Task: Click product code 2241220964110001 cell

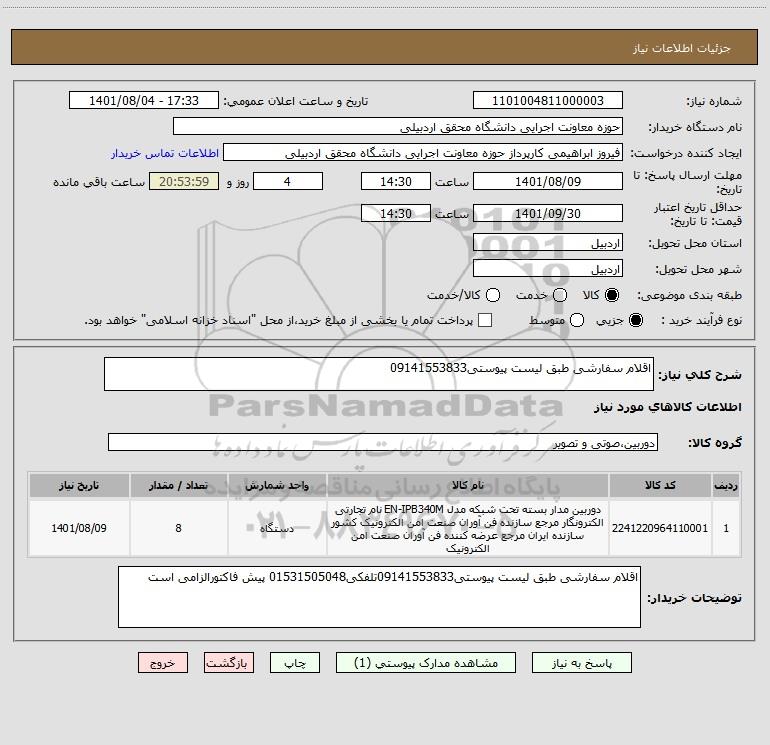Action: [x=660, y=528]
